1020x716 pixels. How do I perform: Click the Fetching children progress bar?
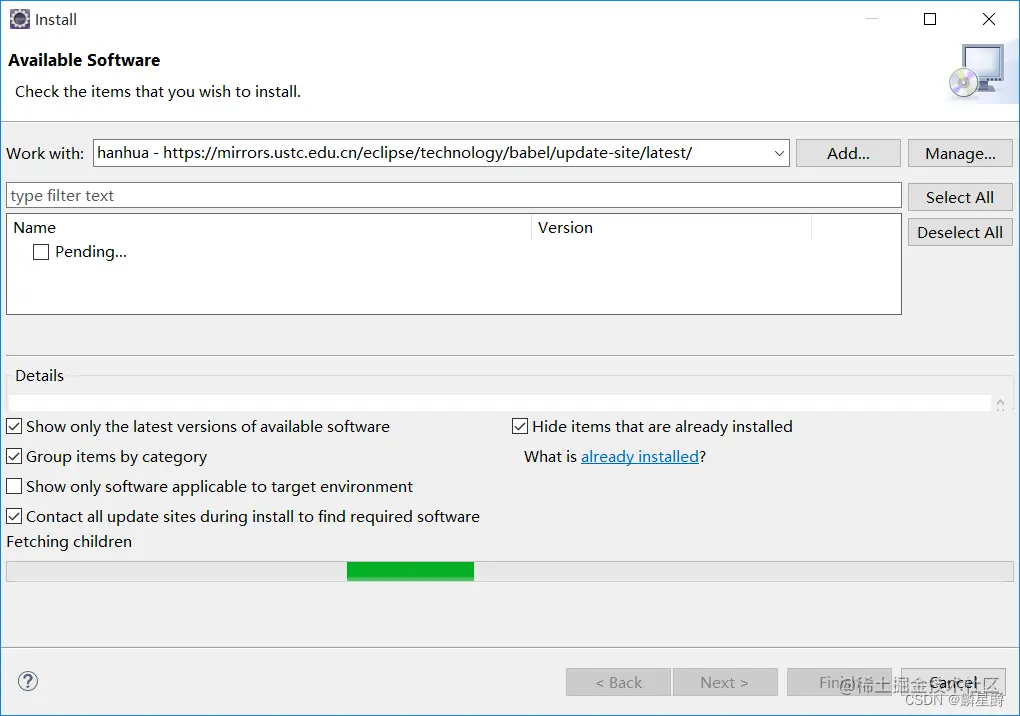pos(509,572)
